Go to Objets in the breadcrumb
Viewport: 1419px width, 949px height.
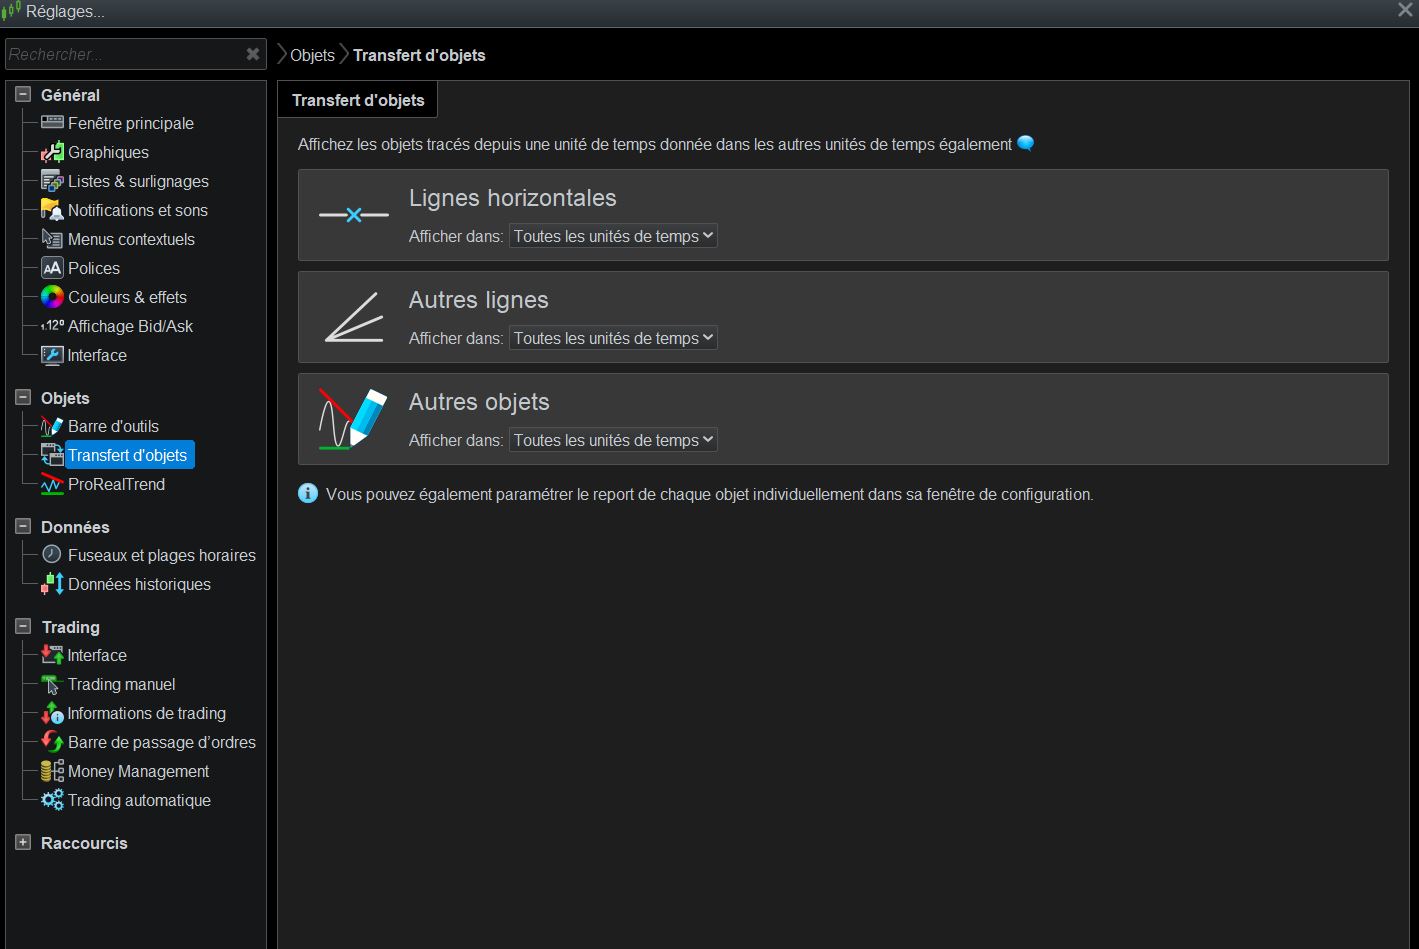312,55
